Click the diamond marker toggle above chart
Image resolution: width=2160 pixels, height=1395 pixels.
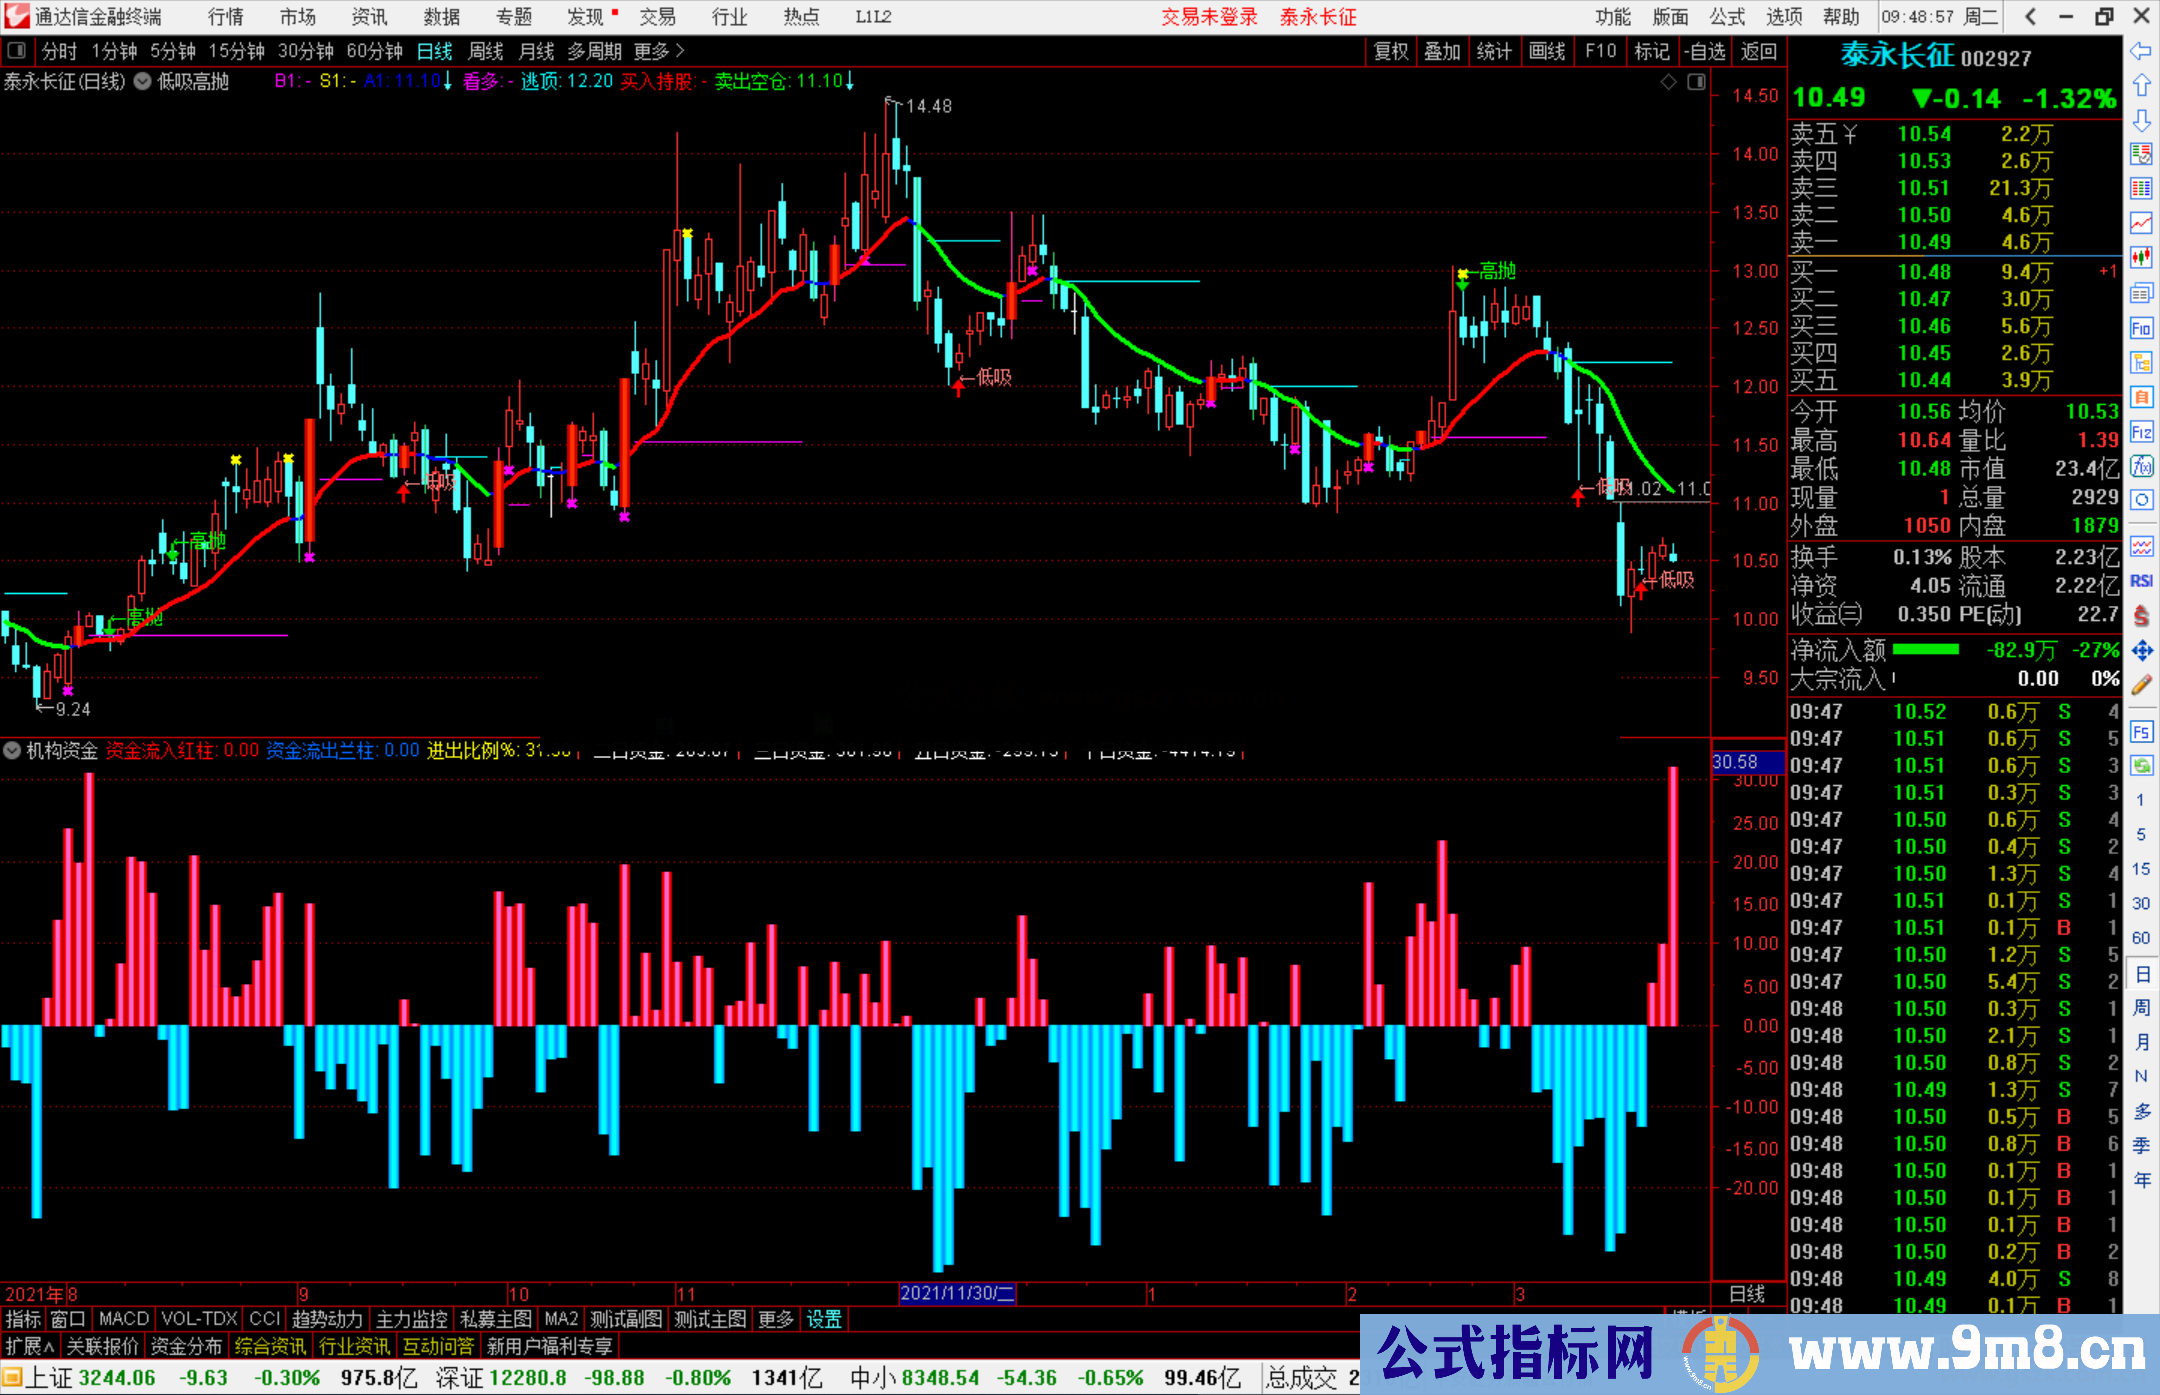pos(1668,82)
